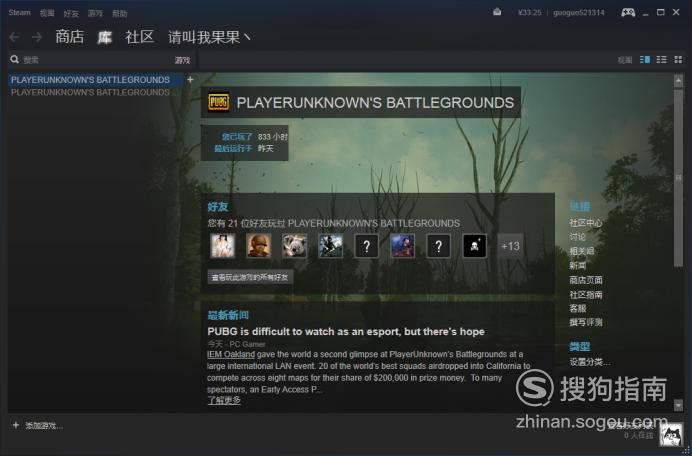Open friend avatar with soldier helmet
692x456 pixels.
pyautogui.click(x=259, y=246)
